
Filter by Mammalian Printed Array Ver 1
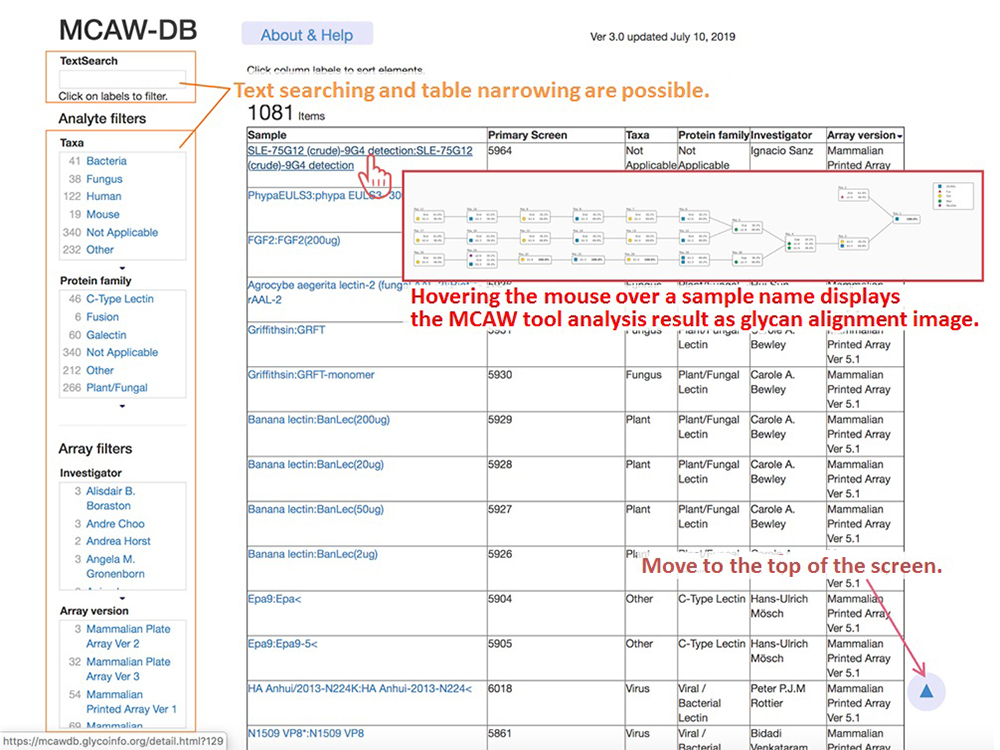point(131,702)
